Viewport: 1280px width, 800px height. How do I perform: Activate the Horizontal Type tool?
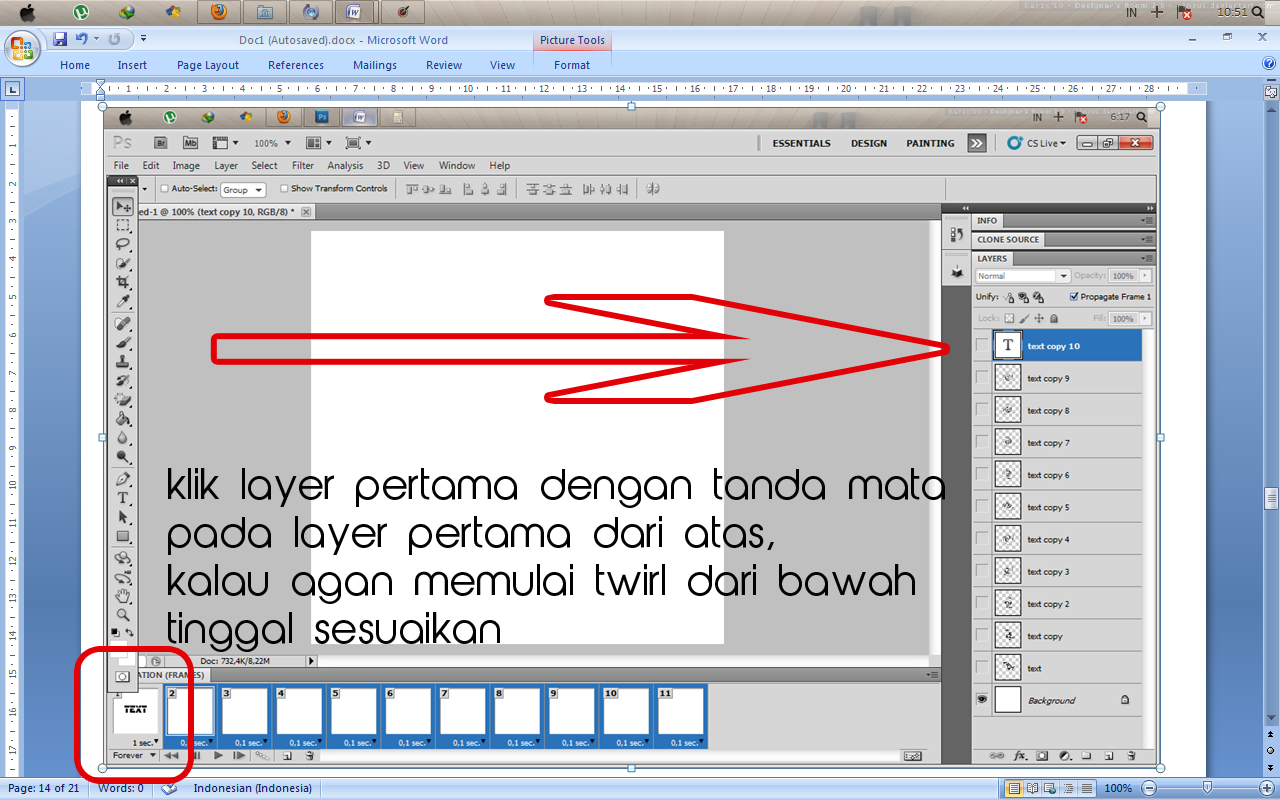[123, 497]
